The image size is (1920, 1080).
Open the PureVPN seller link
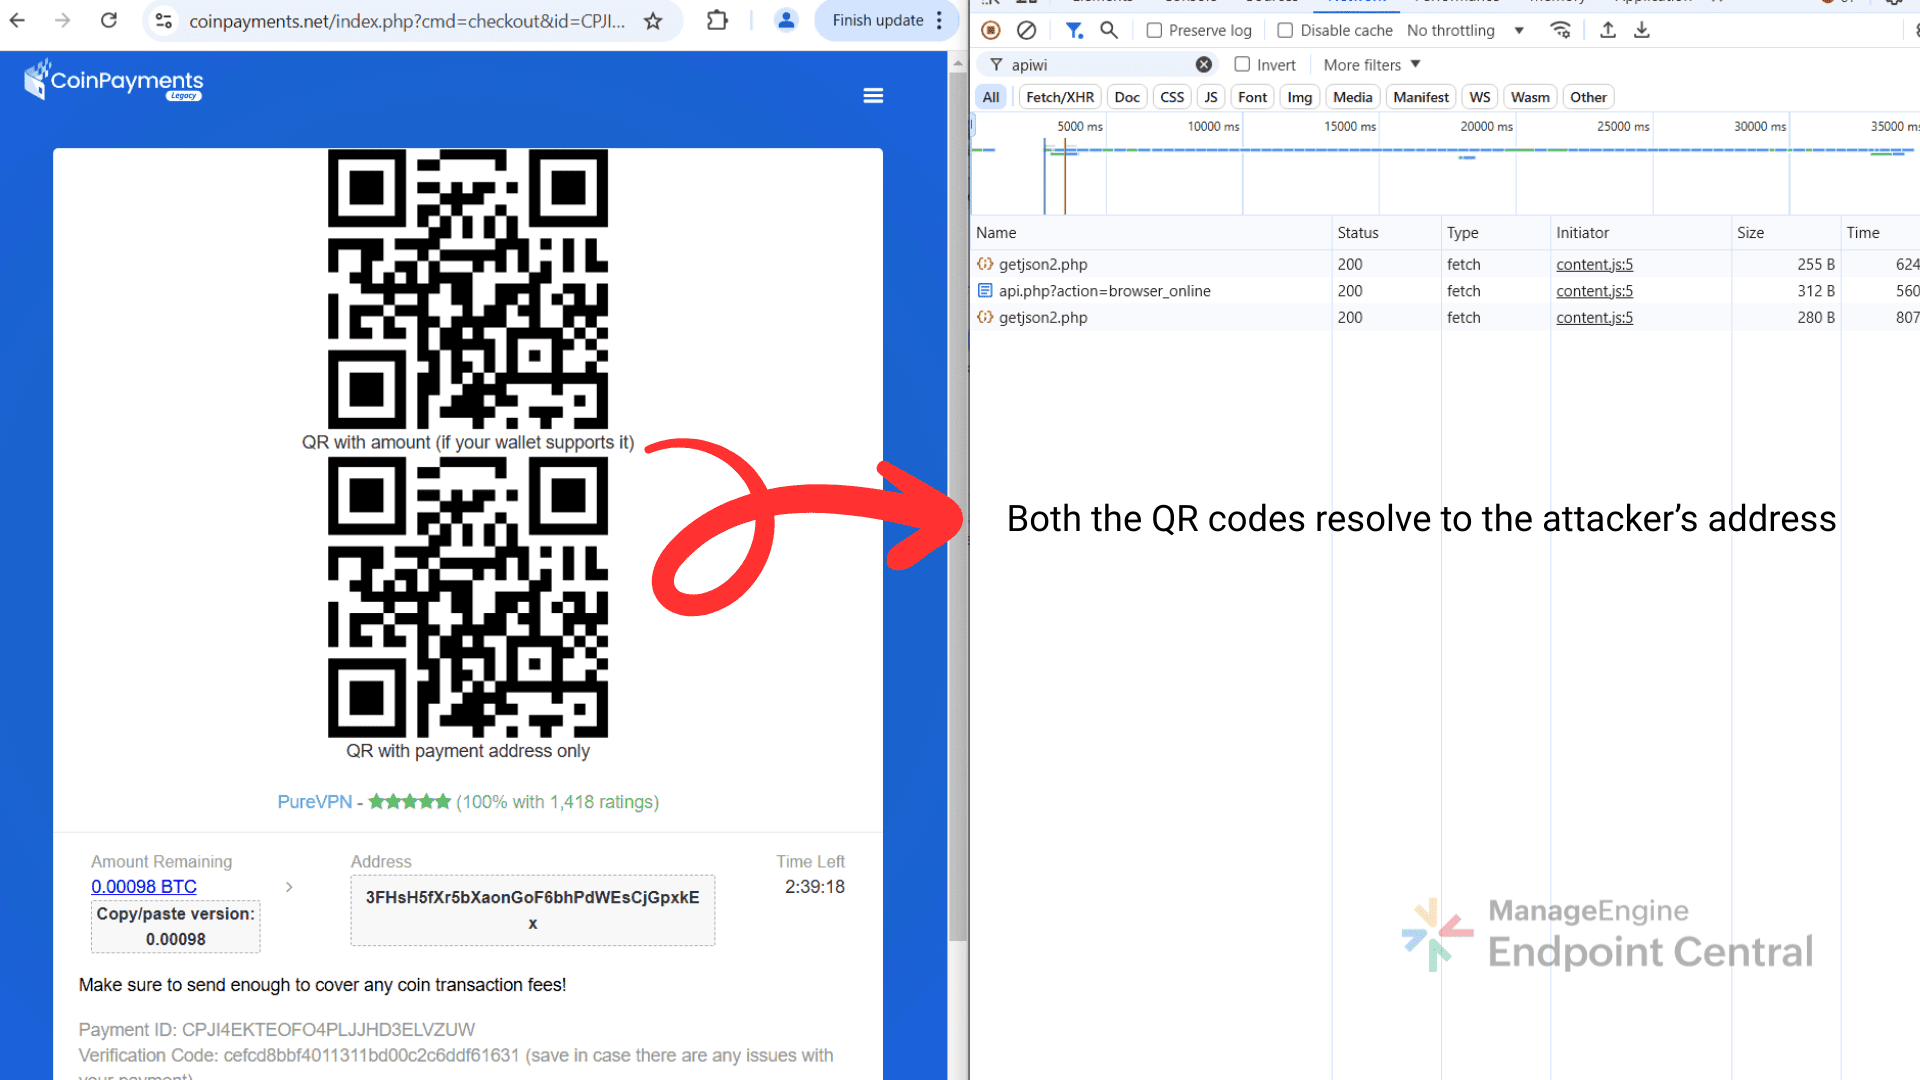[314, 802]
